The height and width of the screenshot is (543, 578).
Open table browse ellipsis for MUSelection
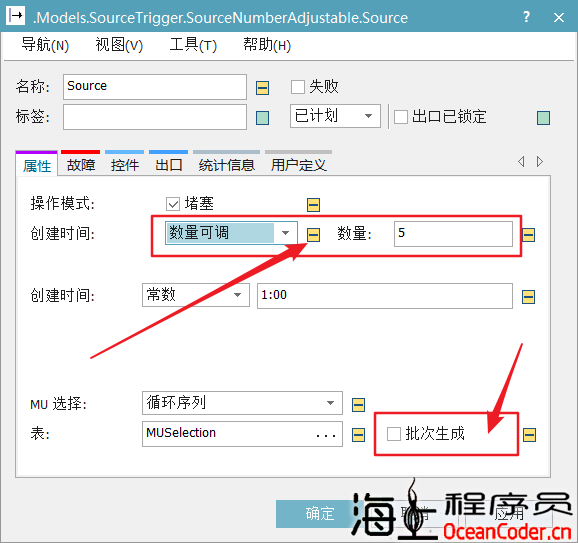click(325, 435)
